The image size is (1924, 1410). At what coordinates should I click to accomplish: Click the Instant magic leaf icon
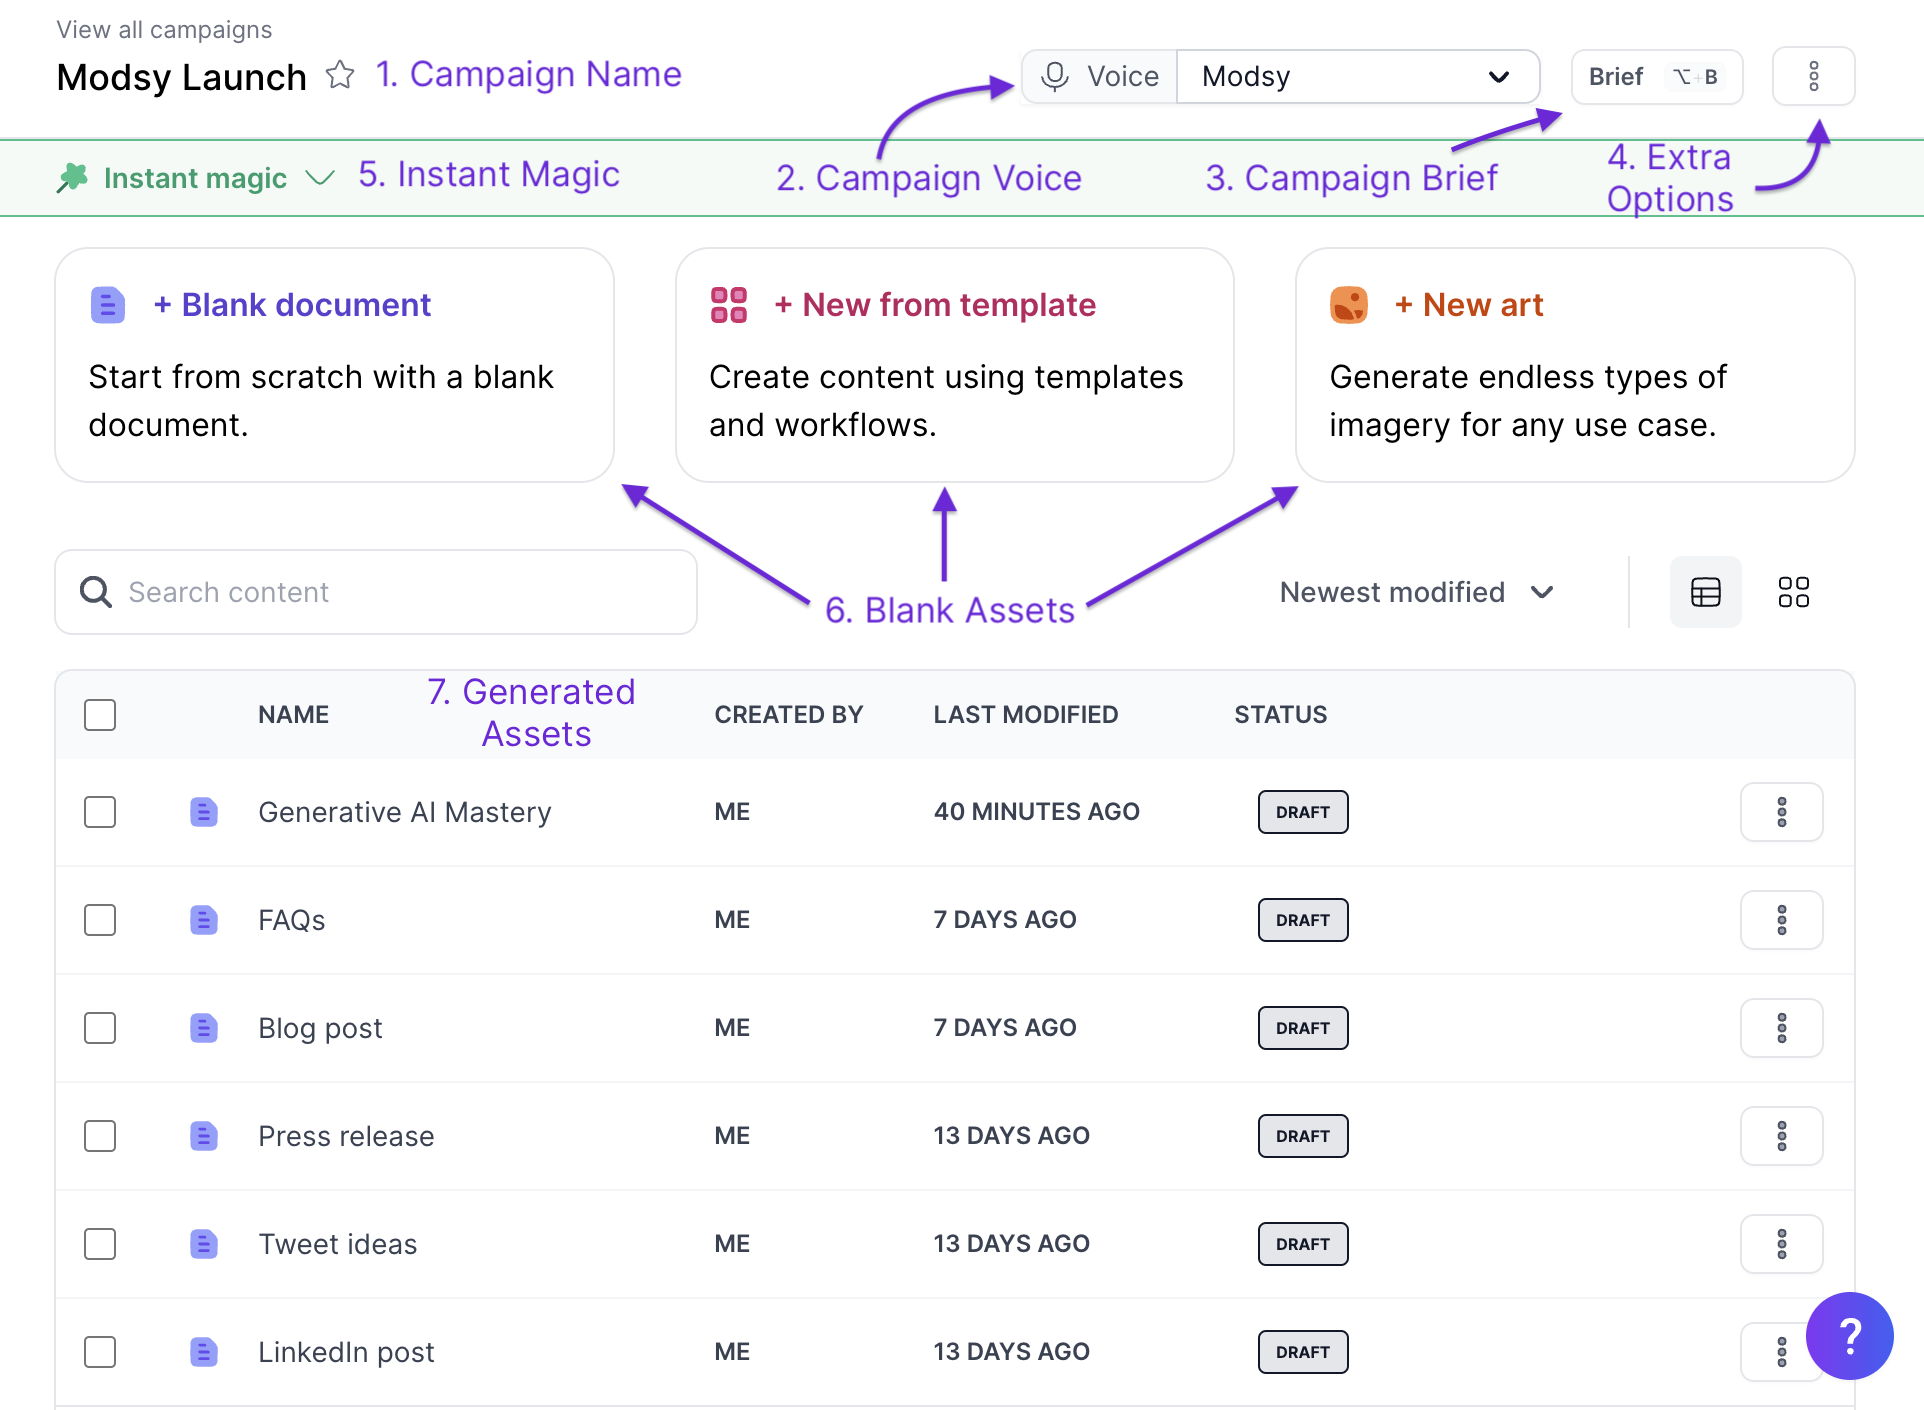point(72,178)
